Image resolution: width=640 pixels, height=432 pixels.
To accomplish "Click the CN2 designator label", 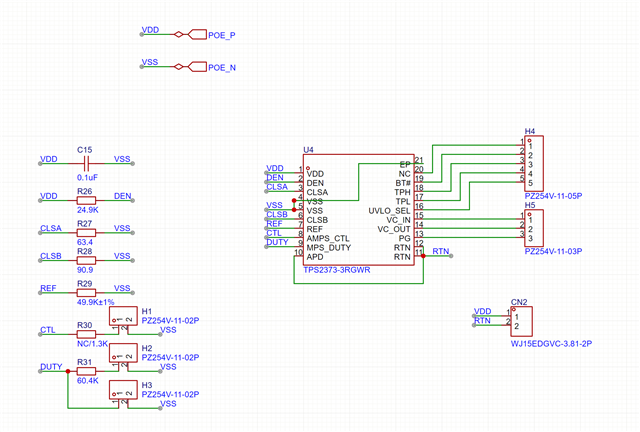I will [x=519, y=302].
